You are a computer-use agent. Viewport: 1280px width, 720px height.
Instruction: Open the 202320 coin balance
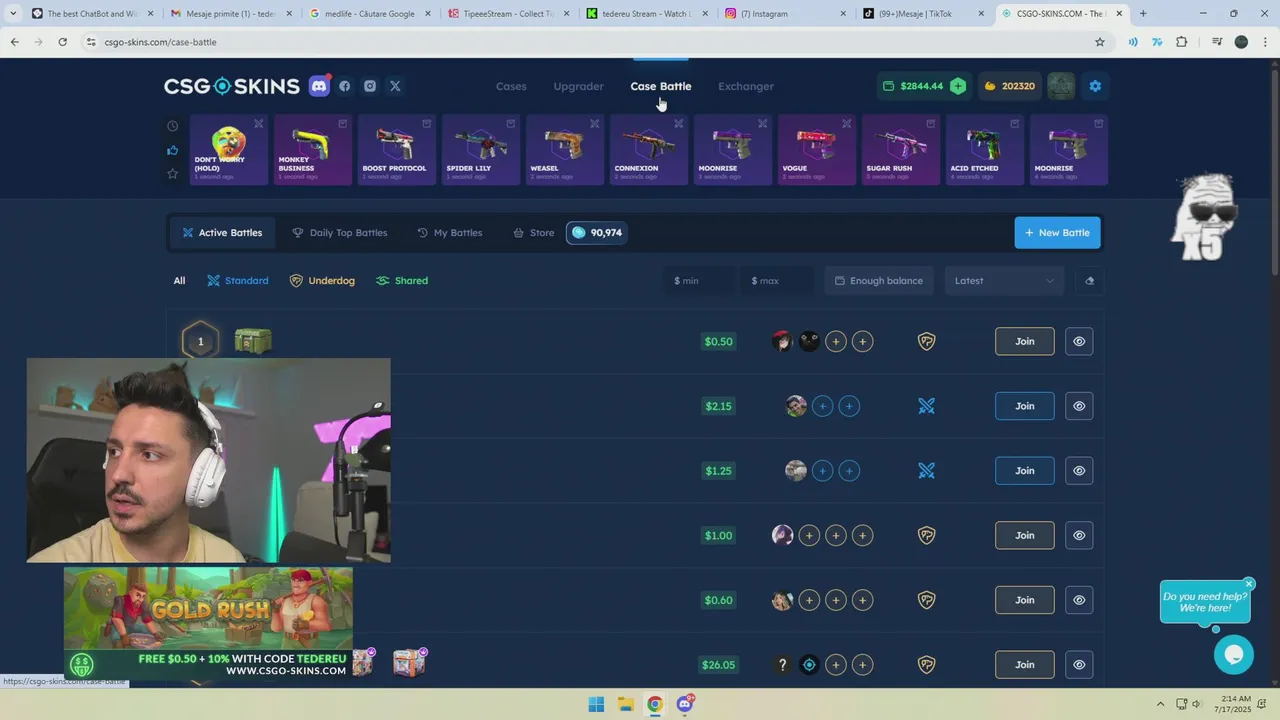coord(1009,86)
